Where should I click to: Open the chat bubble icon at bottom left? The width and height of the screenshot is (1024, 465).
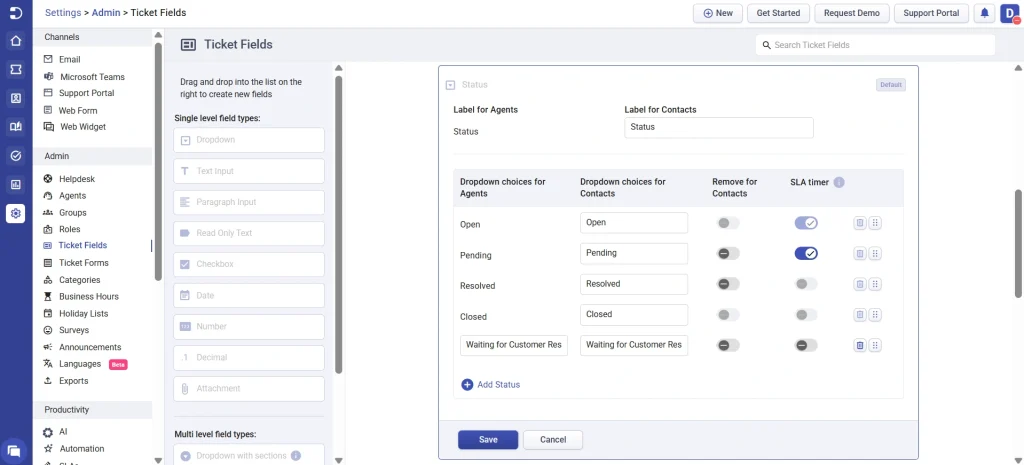pyautogui.click(x=14, y=451)
